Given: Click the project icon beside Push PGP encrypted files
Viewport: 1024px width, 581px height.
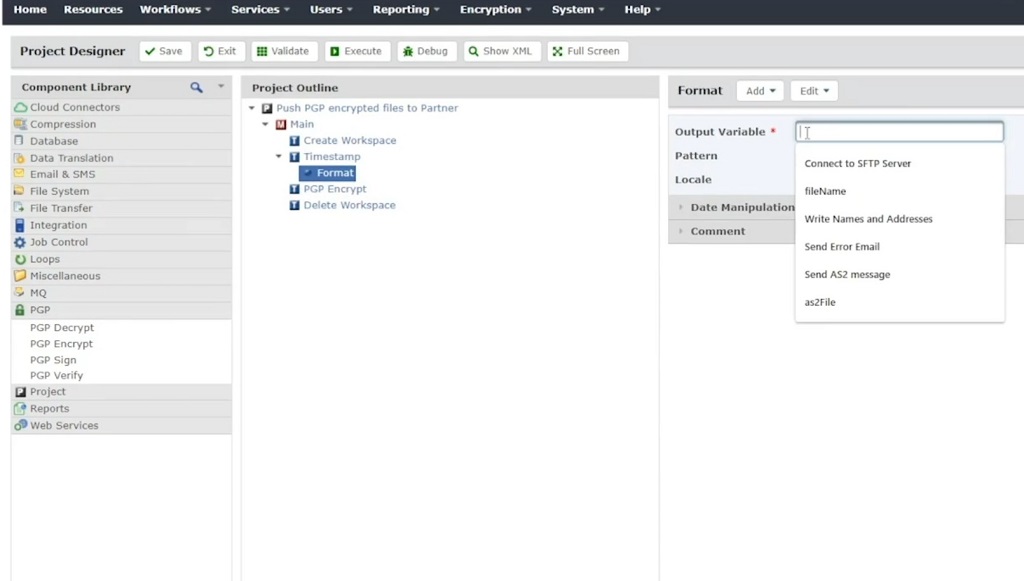Looking at the screenshot, I should point(267,108).
